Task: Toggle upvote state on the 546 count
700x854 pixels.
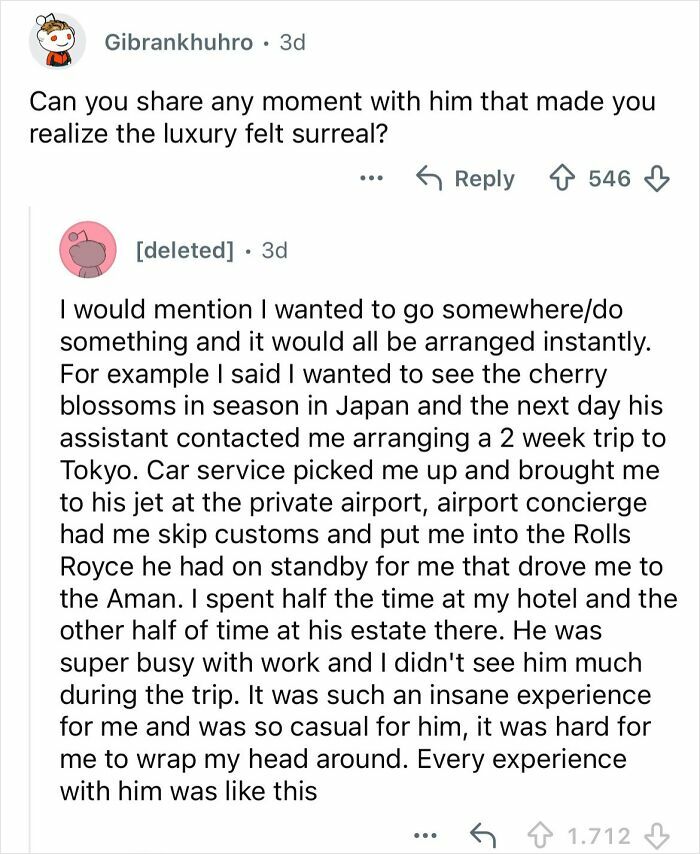Action: click(609, 179)
